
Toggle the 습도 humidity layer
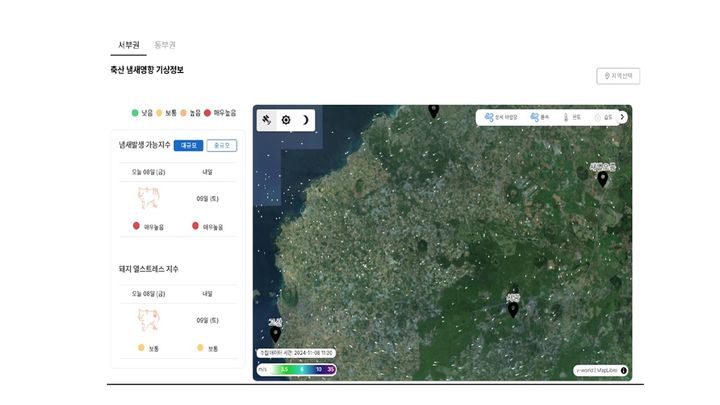(x=604, y=117)
